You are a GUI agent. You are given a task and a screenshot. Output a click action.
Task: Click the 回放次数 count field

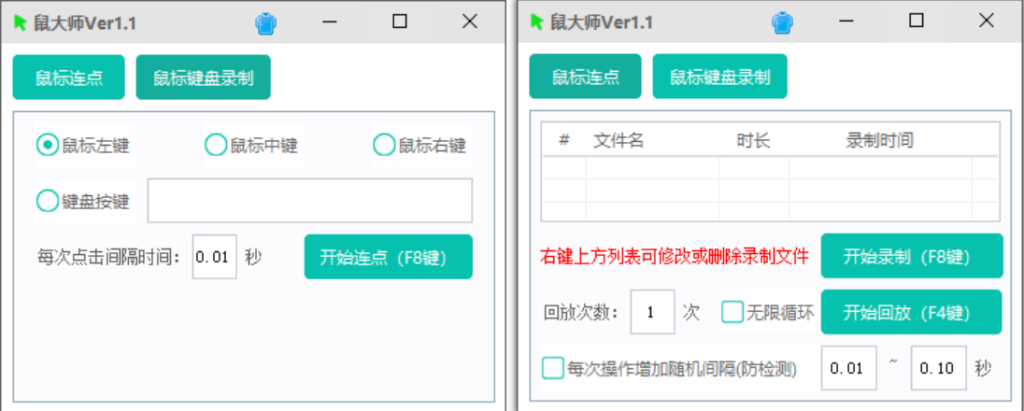point(652,312)
